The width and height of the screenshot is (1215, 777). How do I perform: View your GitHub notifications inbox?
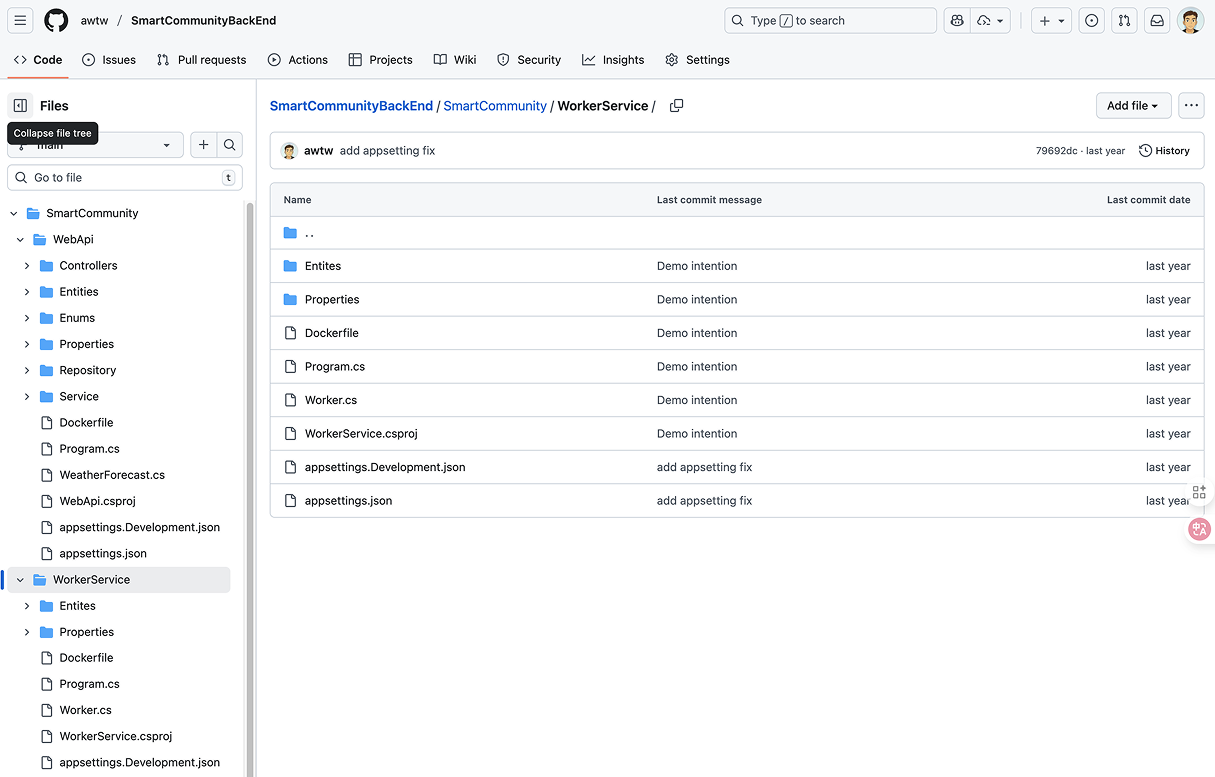point(1157,20)
